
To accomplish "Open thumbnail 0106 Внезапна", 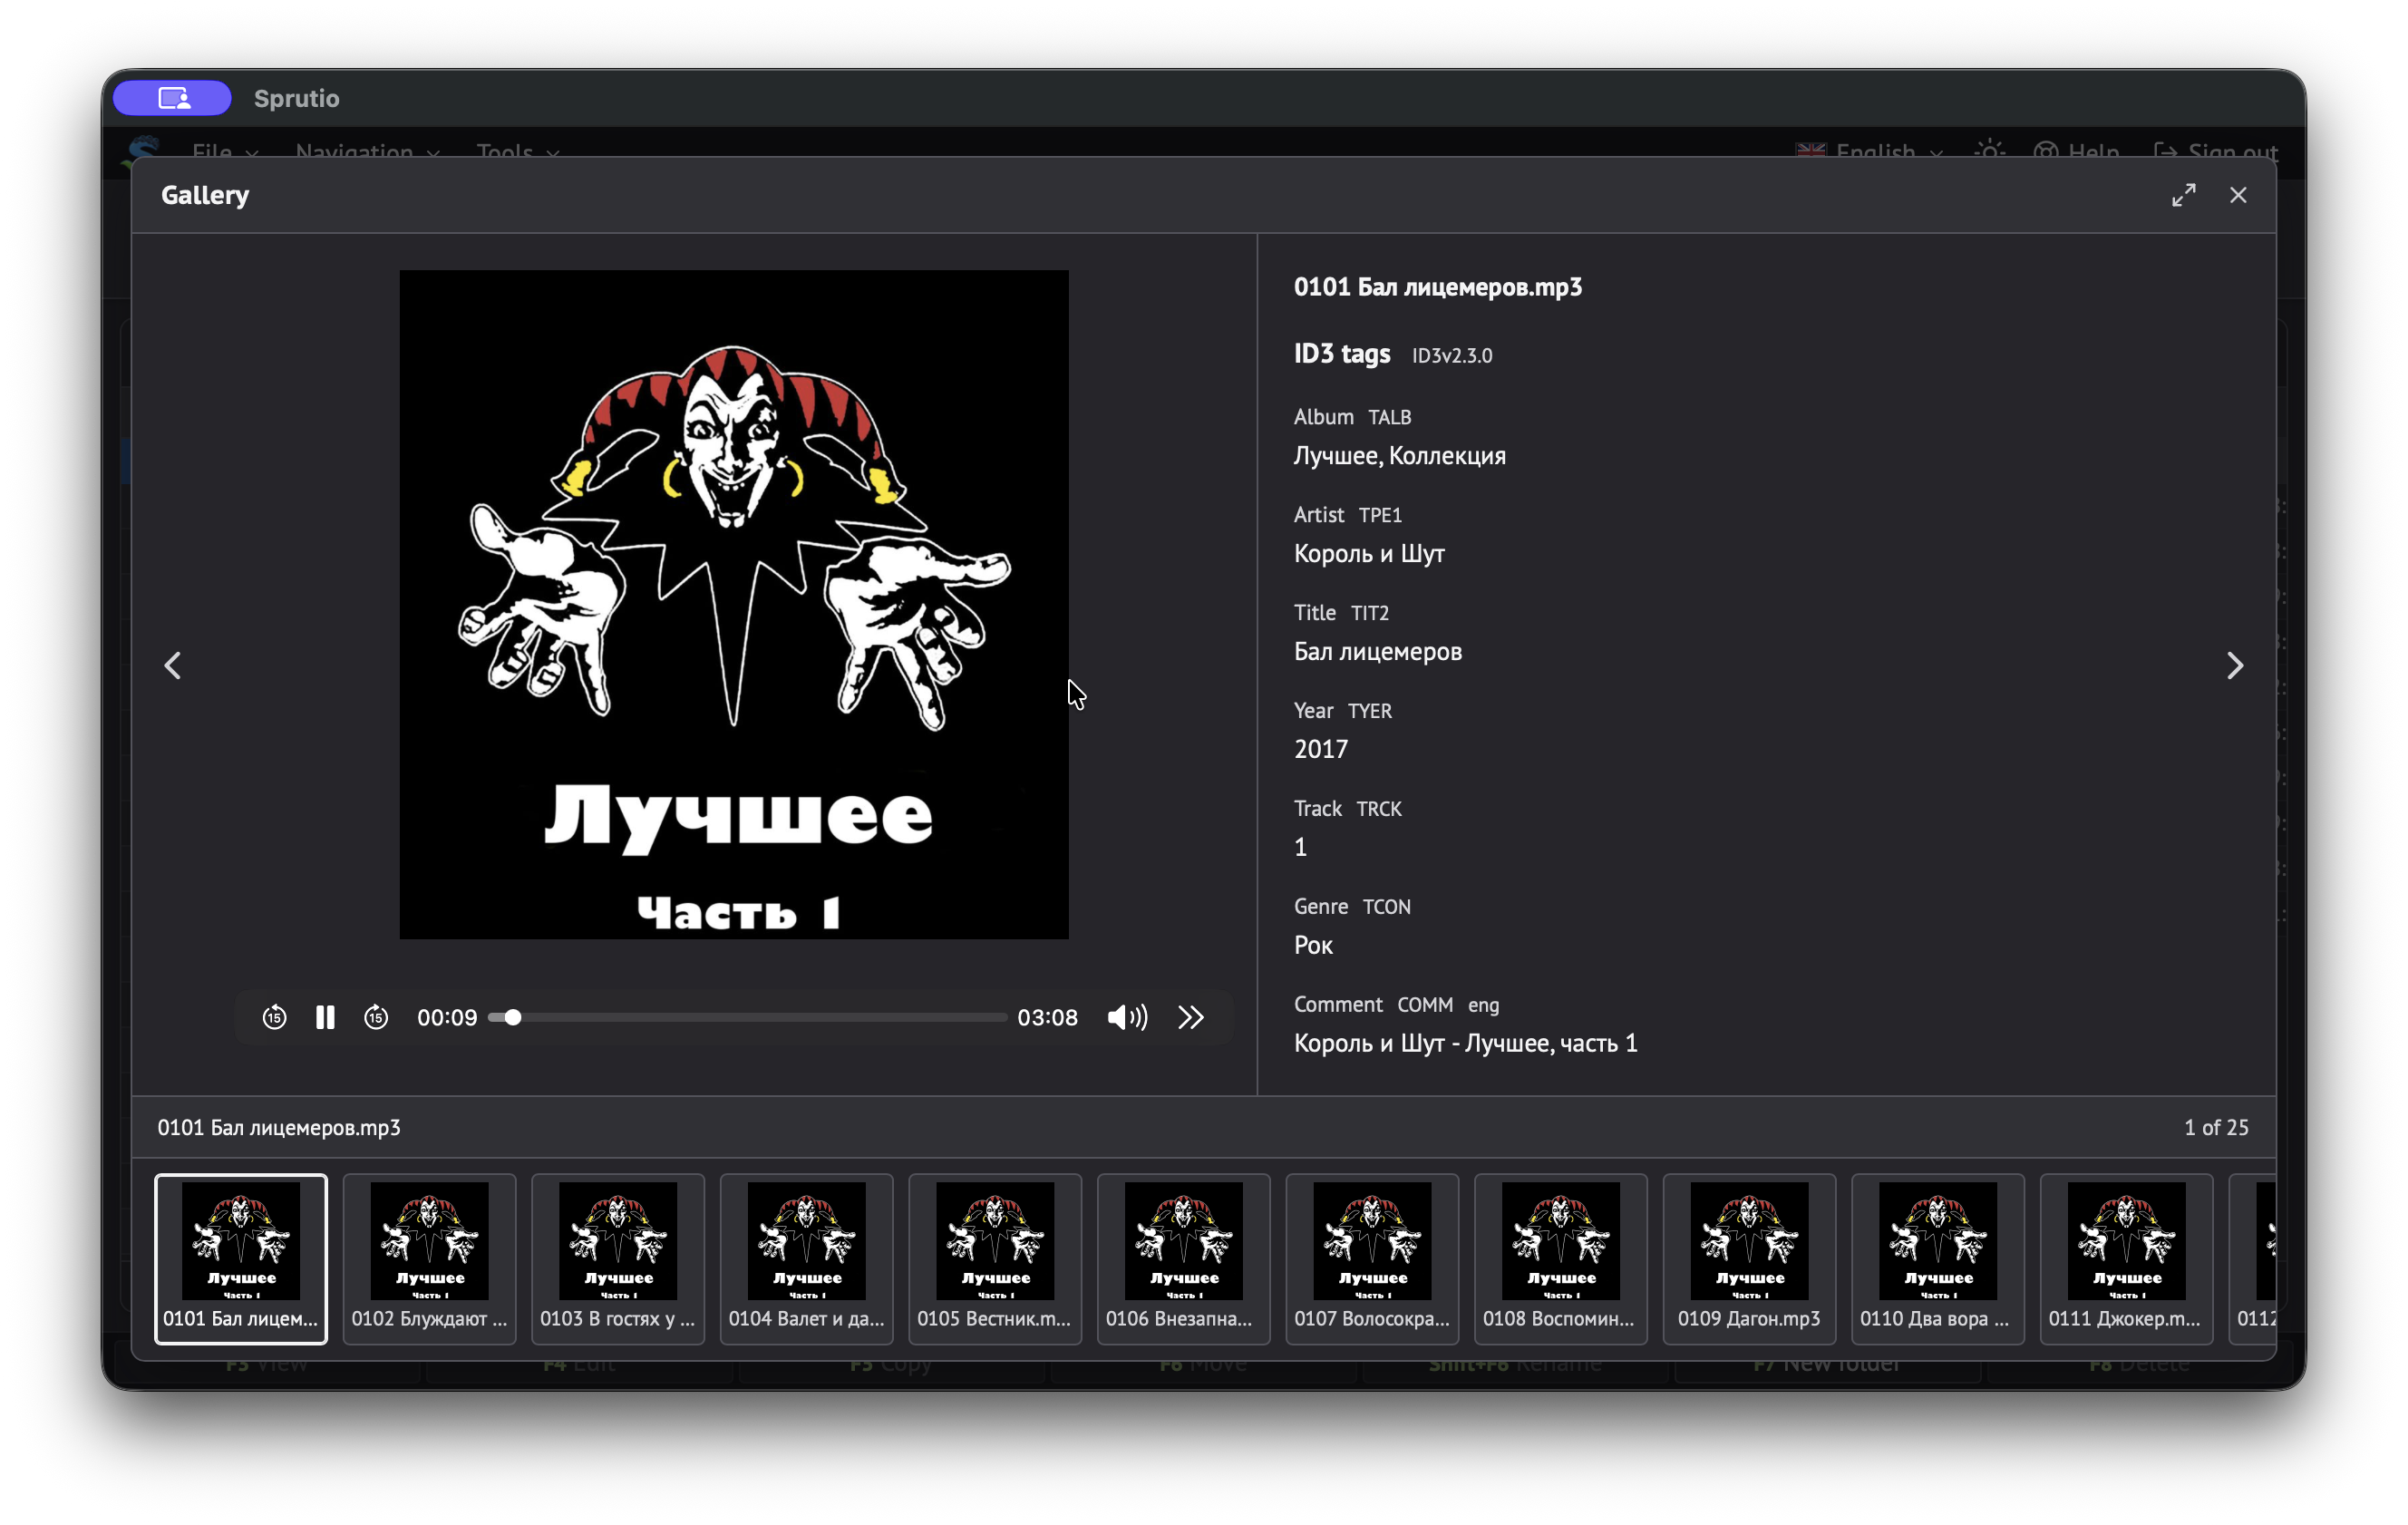I will point(1184,1259).
